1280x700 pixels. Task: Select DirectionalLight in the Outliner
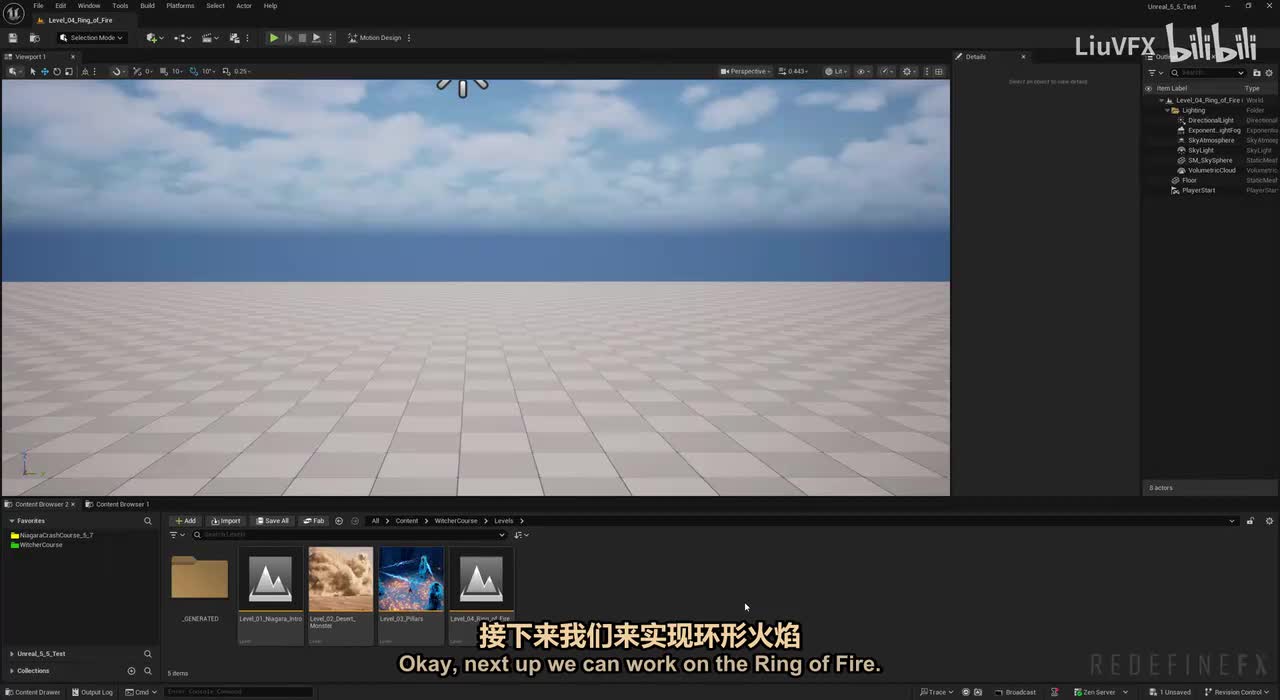coord(1211,120)
